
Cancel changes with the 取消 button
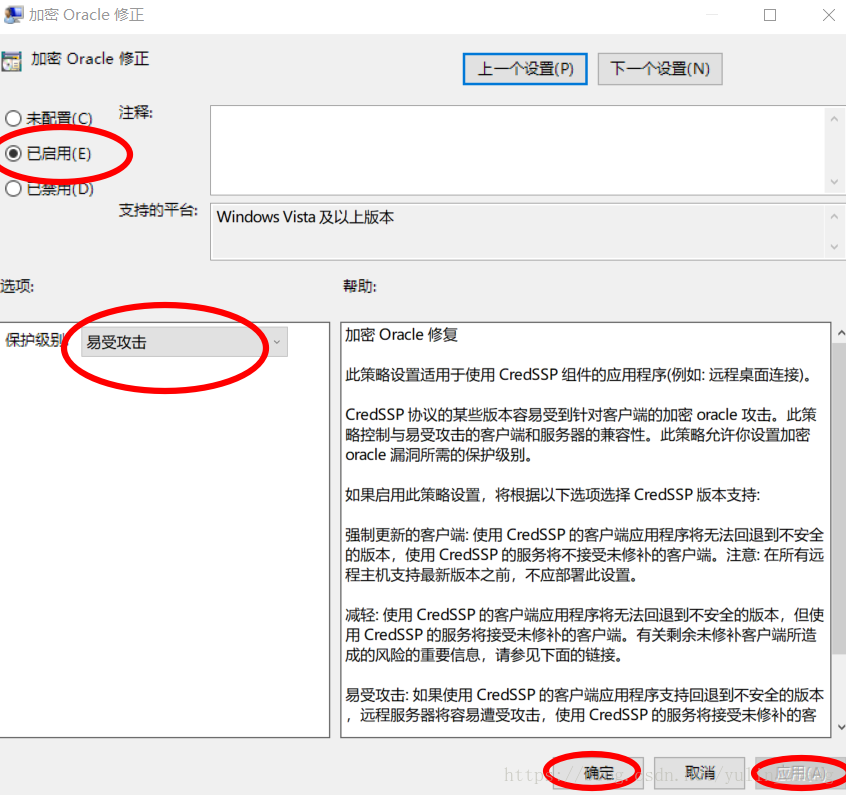click(700, 773)
